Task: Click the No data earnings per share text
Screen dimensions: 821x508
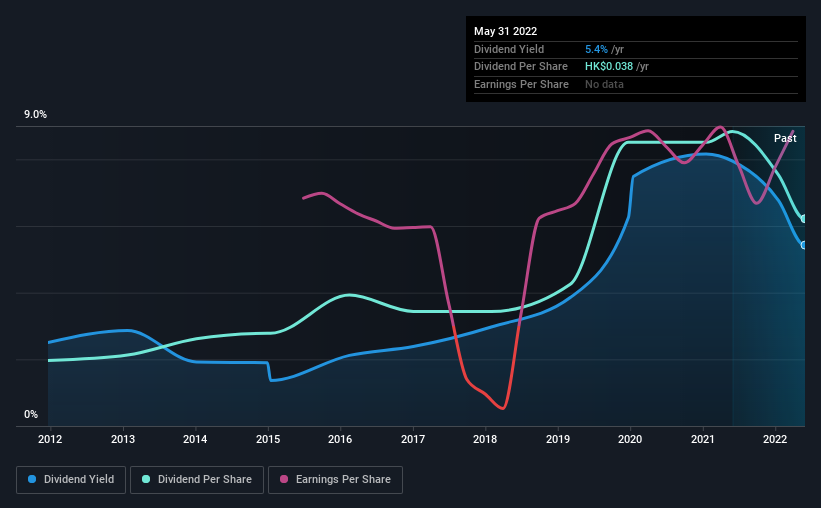Action: [x=604, y=84]
